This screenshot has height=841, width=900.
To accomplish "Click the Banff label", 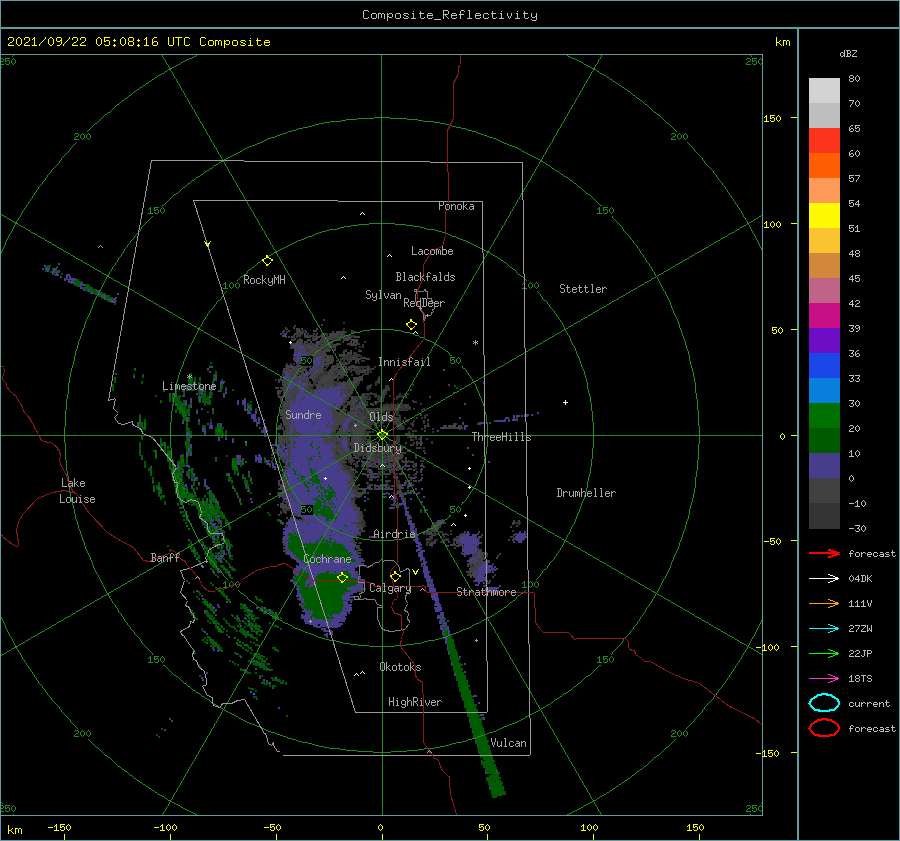I will [x=165, y=557].
